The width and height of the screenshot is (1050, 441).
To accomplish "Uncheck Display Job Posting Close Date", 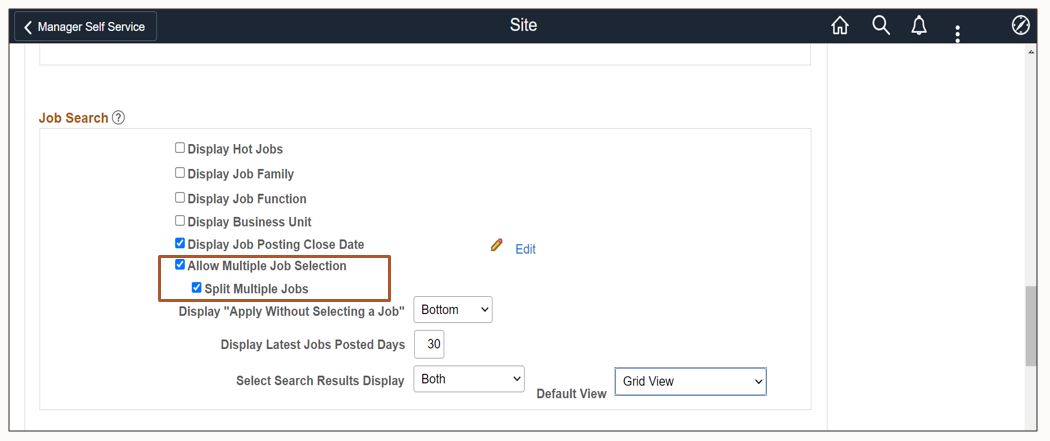I will 180,243.
